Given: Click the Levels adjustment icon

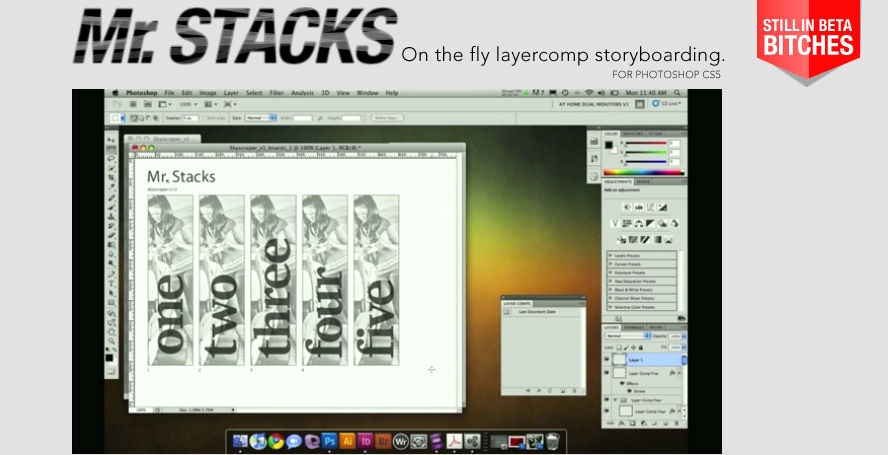Looking at the screenshot, I should pyautogui.click(x=638, y=207).
